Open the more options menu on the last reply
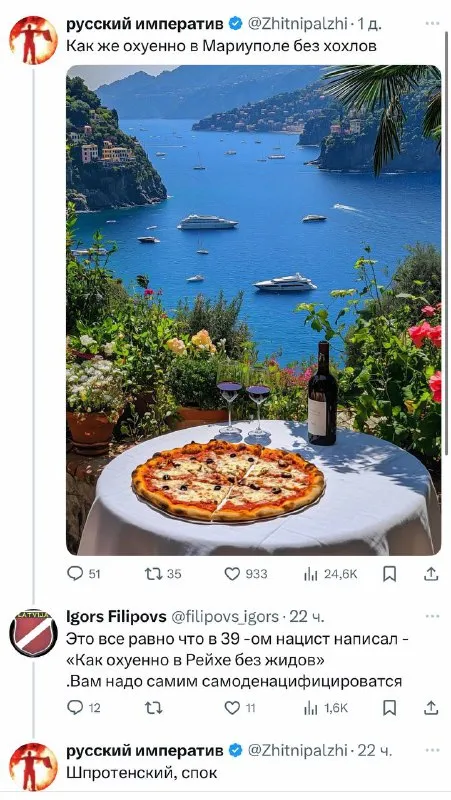Image resolution: width=451 pixels, height=800 pixels. [x=432, y=751]
